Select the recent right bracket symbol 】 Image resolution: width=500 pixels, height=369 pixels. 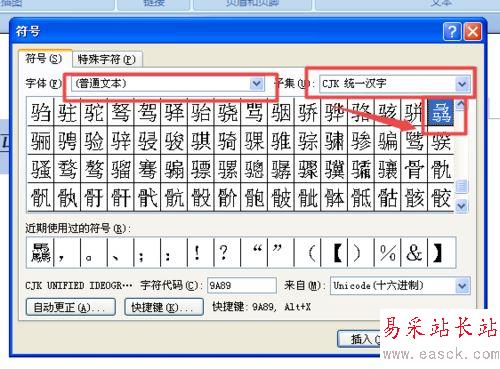click(441, 252)
